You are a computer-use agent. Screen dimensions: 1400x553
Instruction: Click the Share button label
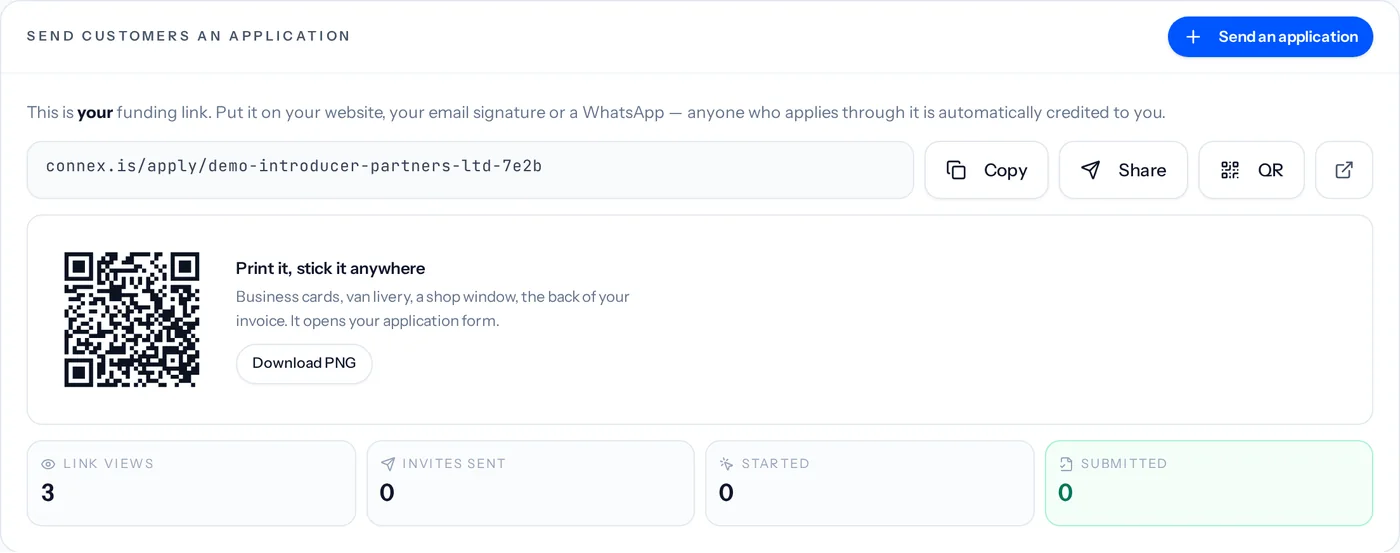point(1142,170)
